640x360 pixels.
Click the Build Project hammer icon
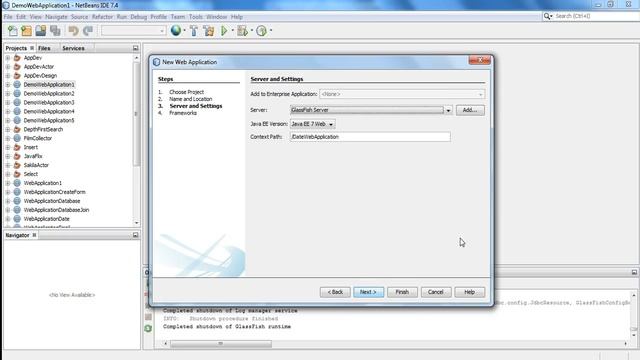[194, 31]
